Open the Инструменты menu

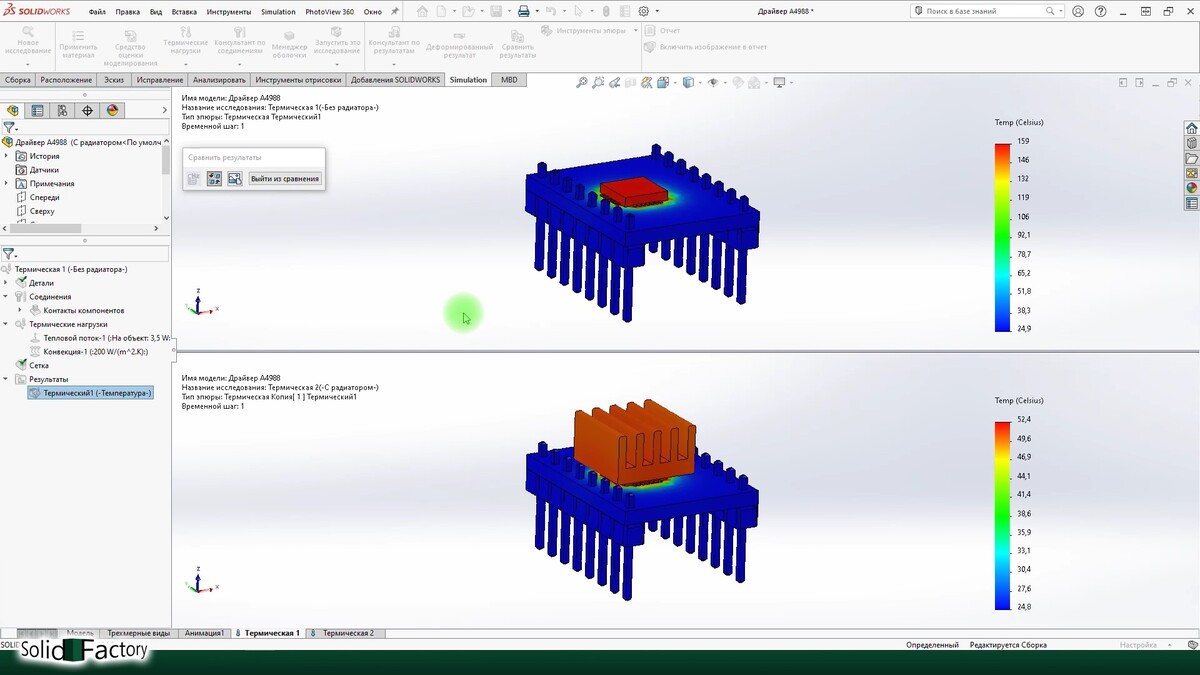click(x=229, y=12)
